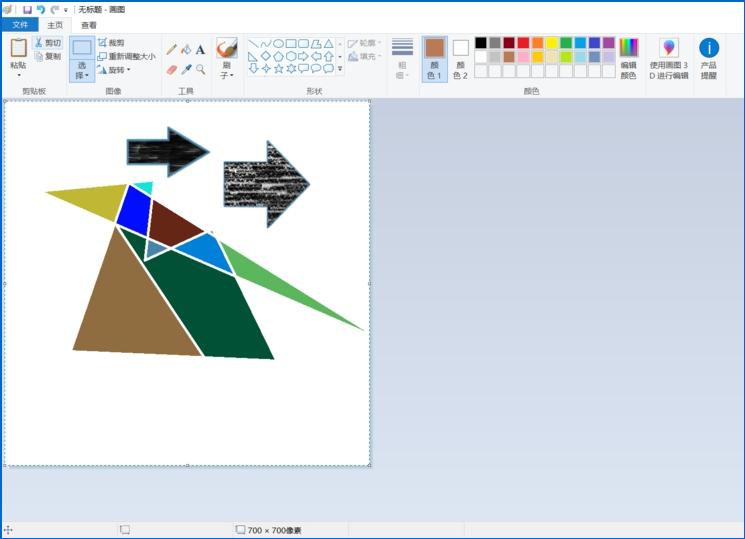Expand the 刷子 brush types dropdown
Screen dimensions: 745x539
pos(227,70)
